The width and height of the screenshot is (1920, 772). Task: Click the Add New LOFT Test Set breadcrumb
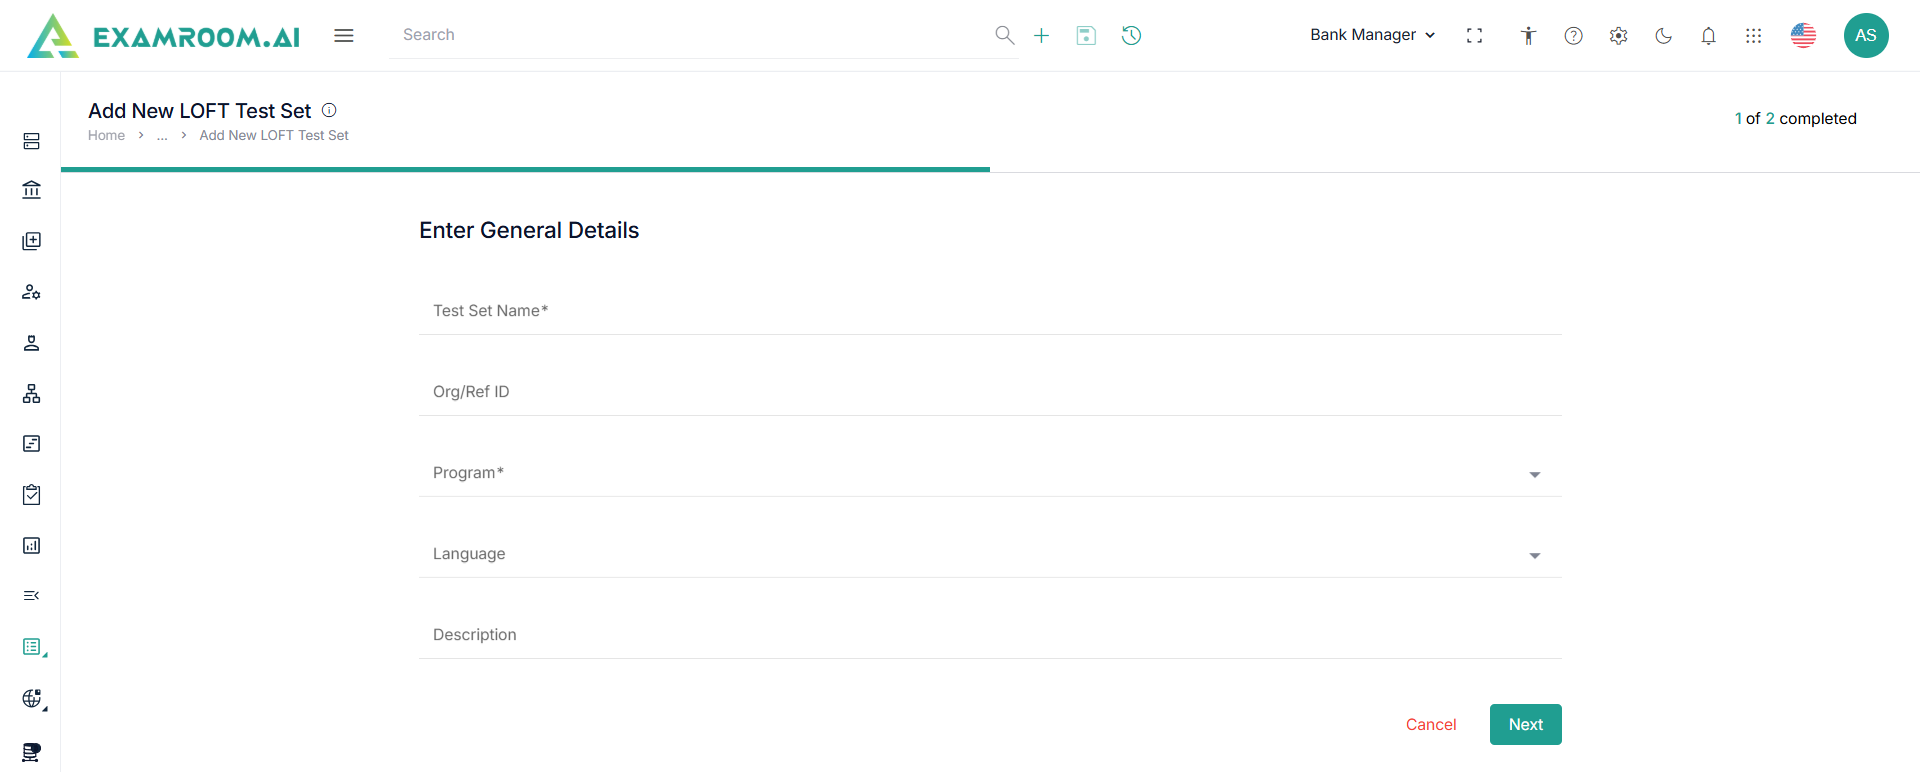(274, 135)
